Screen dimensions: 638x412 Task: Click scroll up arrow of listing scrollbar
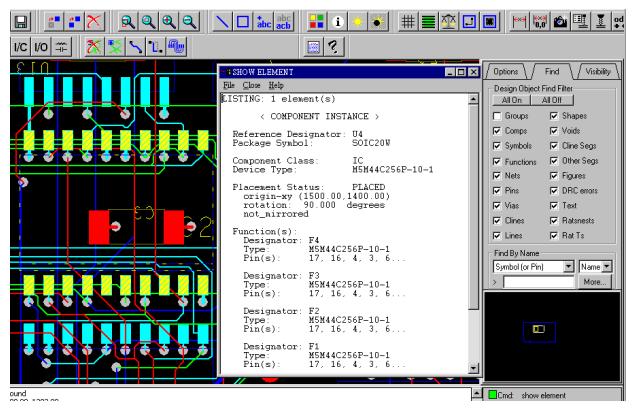point(473,99)
